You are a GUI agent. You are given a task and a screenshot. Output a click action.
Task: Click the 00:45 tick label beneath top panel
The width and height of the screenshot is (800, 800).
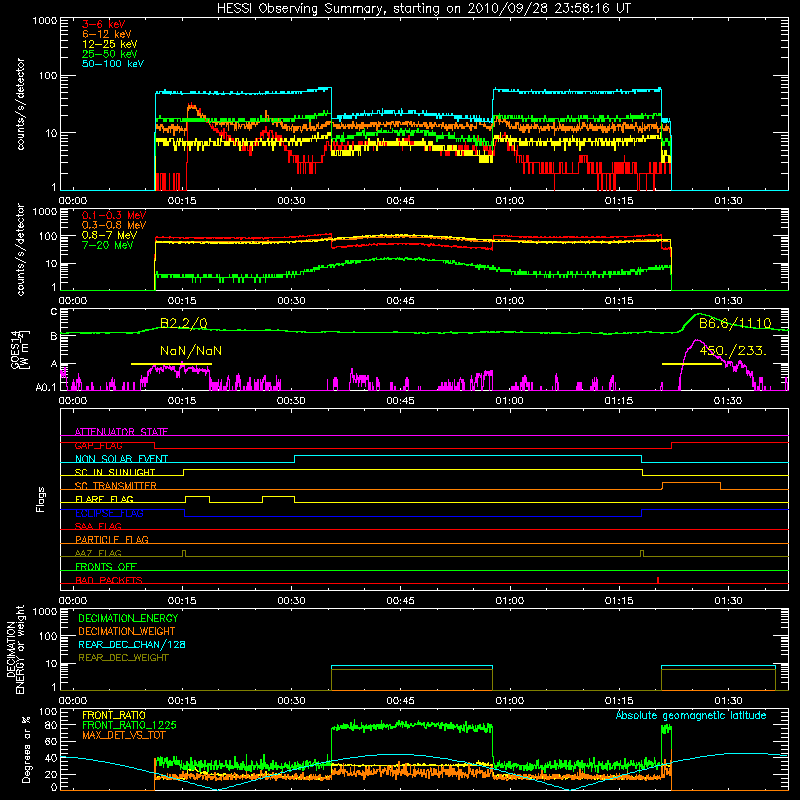(401, 201)
